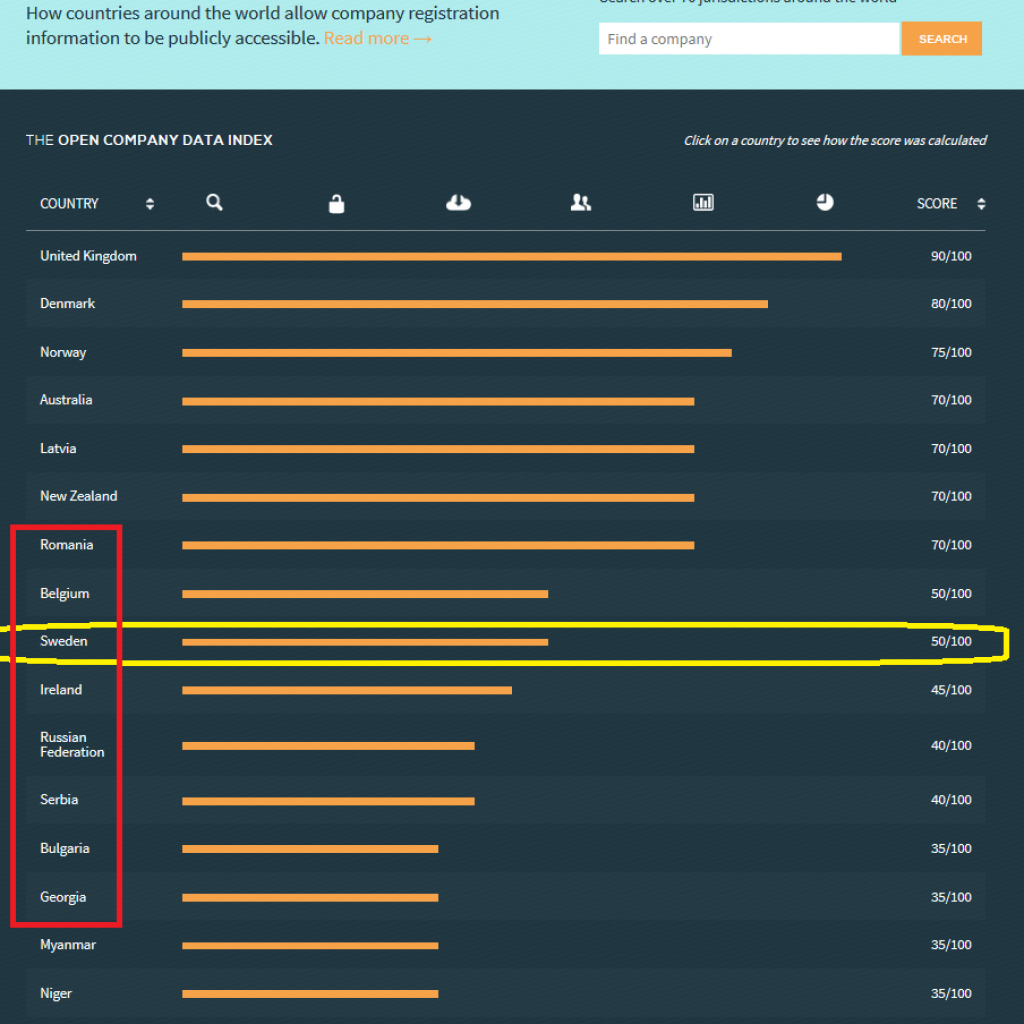The height and width of the screenshot is (1024, 1024).
Task: Click the Russian Federation country name
Action: 72,745
